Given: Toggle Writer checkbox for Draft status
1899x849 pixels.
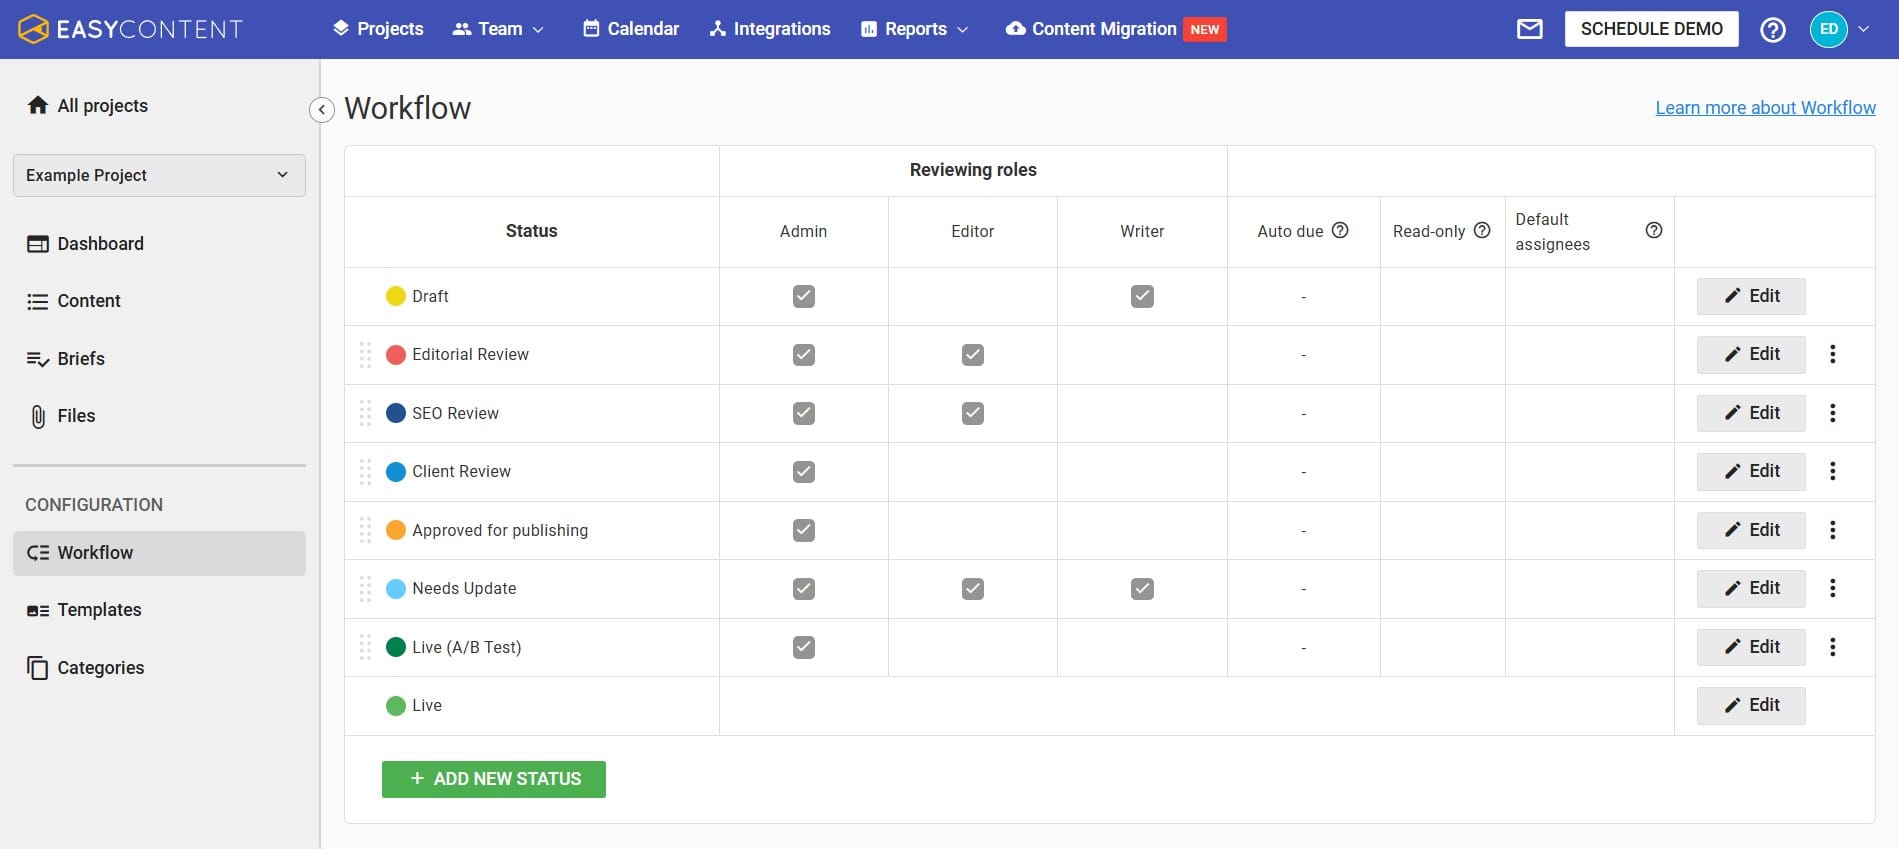Looking at the screenshot, I should pos(1142,296).
